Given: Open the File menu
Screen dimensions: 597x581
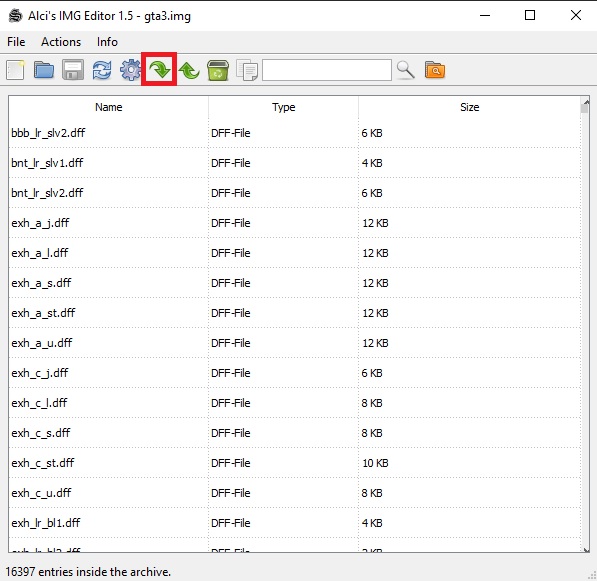Looking at the screenshot, I should [16, 42].
